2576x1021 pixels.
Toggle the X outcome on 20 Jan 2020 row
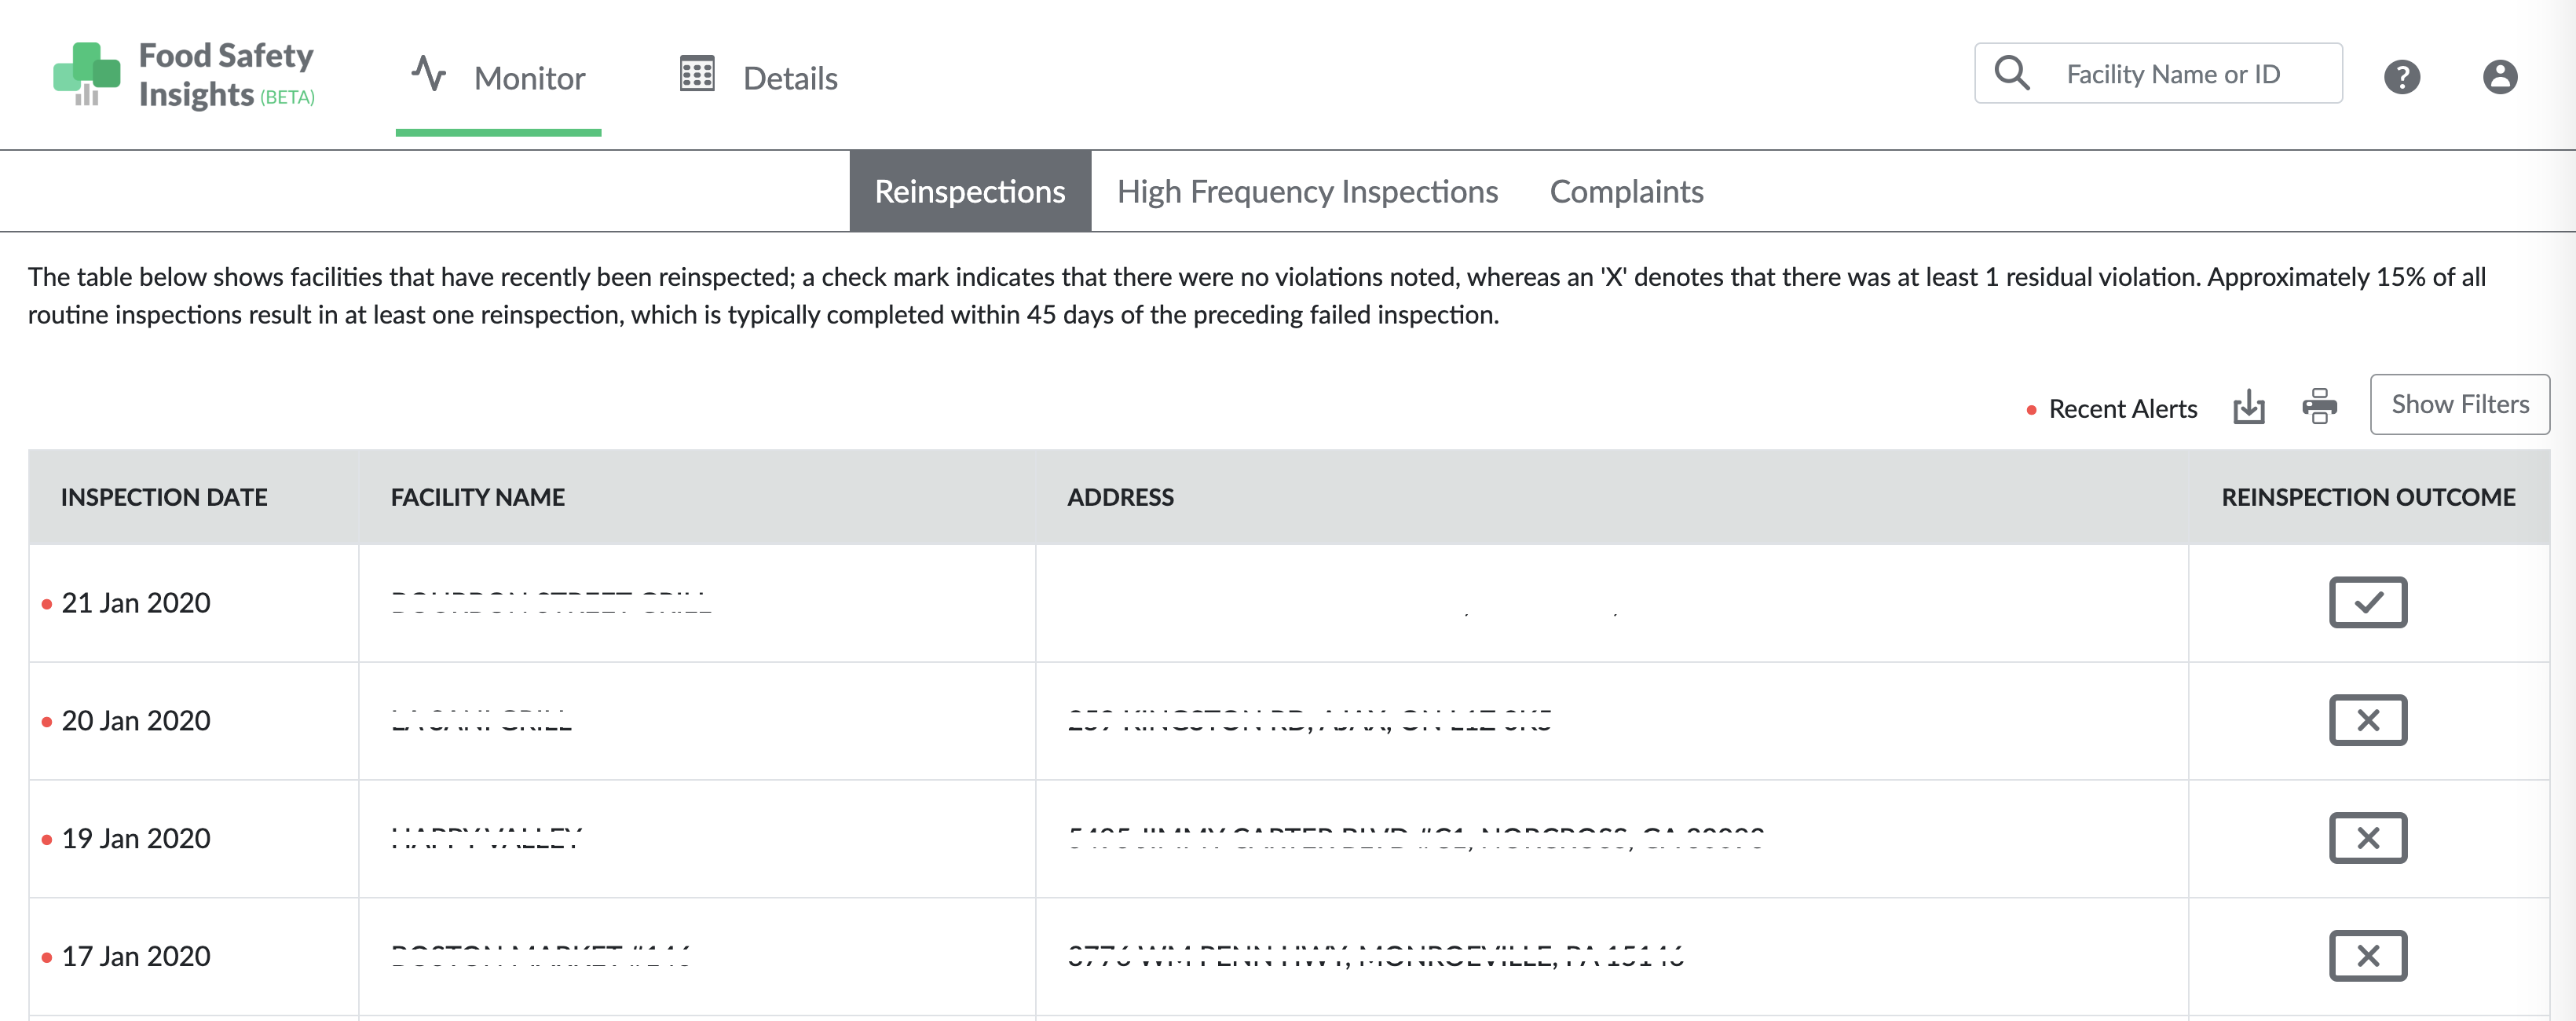(x=2368, y=720)
